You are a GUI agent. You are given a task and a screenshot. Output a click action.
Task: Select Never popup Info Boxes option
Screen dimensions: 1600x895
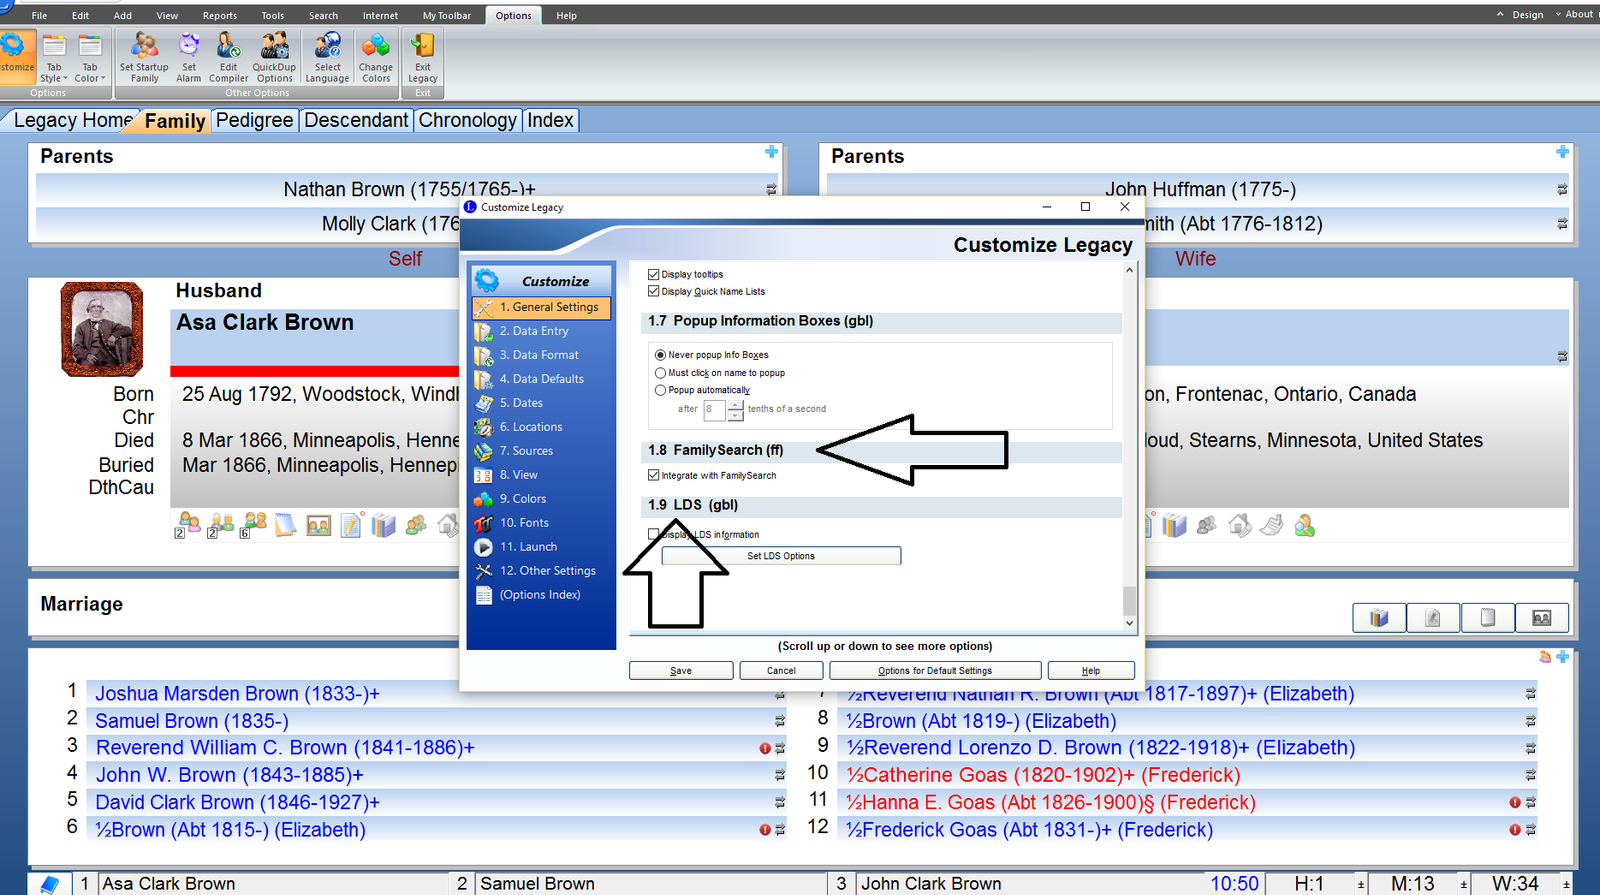(660, 355)
